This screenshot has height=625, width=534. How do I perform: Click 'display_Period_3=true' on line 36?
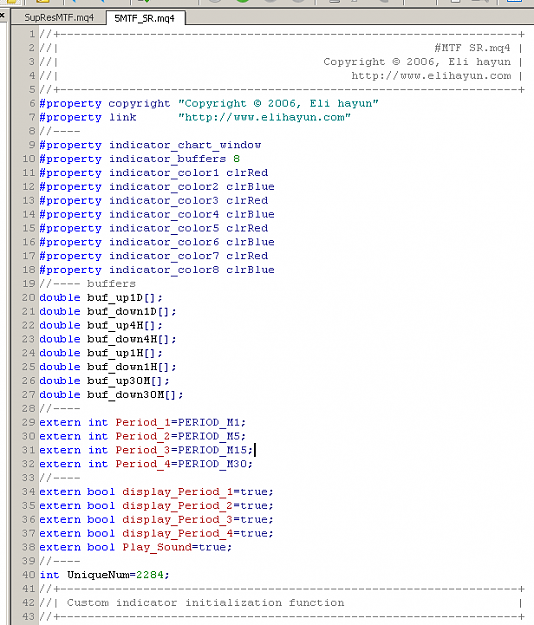coord(195,519)
